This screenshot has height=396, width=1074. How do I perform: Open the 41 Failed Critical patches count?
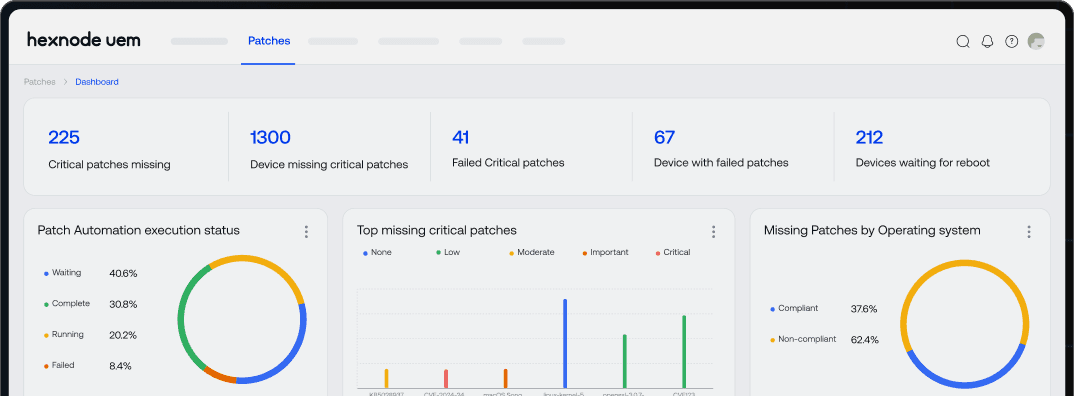click(460, 137)
